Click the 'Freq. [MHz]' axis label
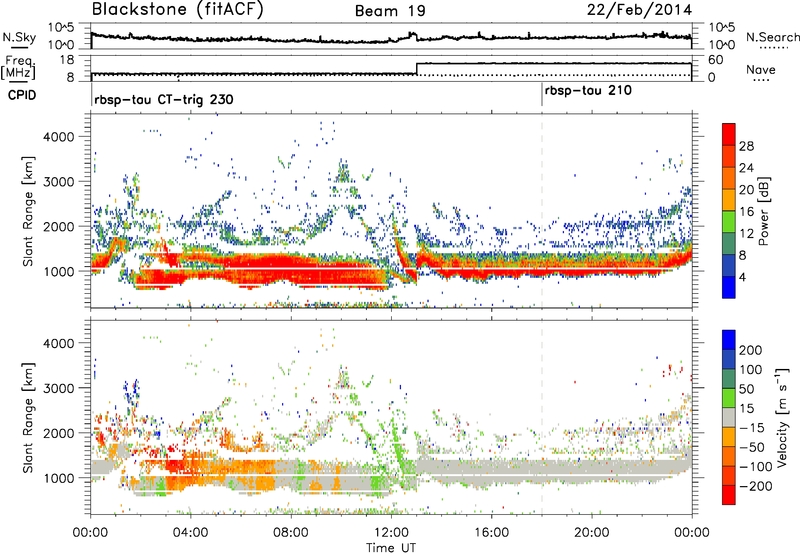The width and height of the screenshot is (800, 554). coord(18,68)
